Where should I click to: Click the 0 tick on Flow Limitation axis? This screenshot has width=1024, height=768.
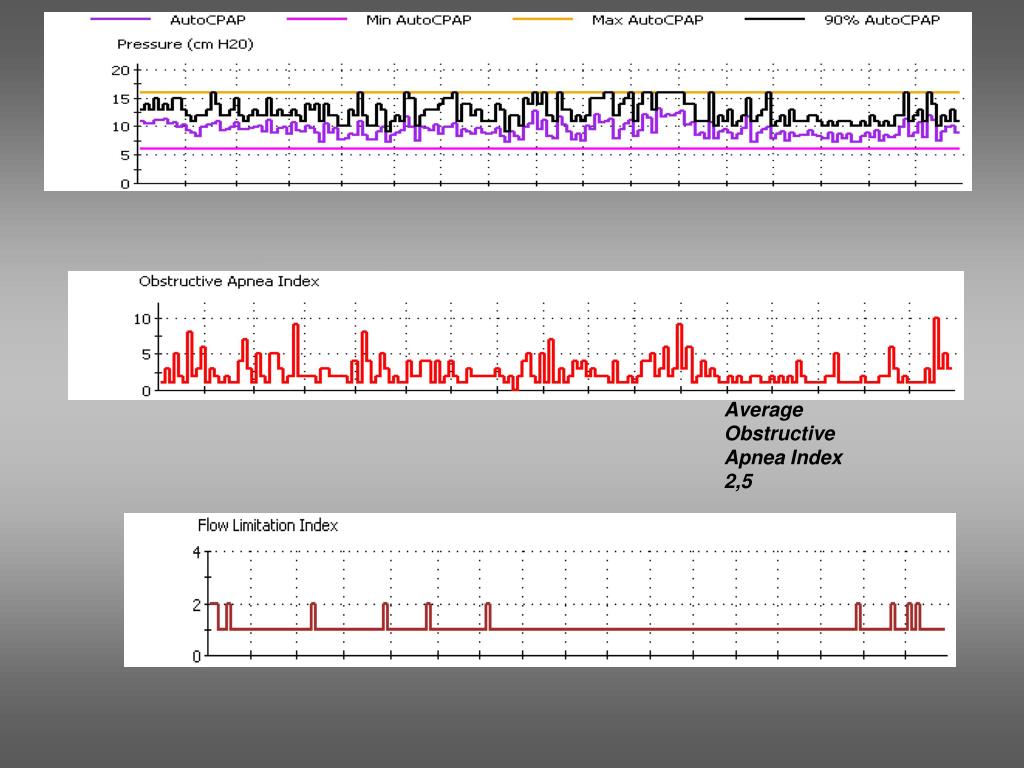coord(197,656)
